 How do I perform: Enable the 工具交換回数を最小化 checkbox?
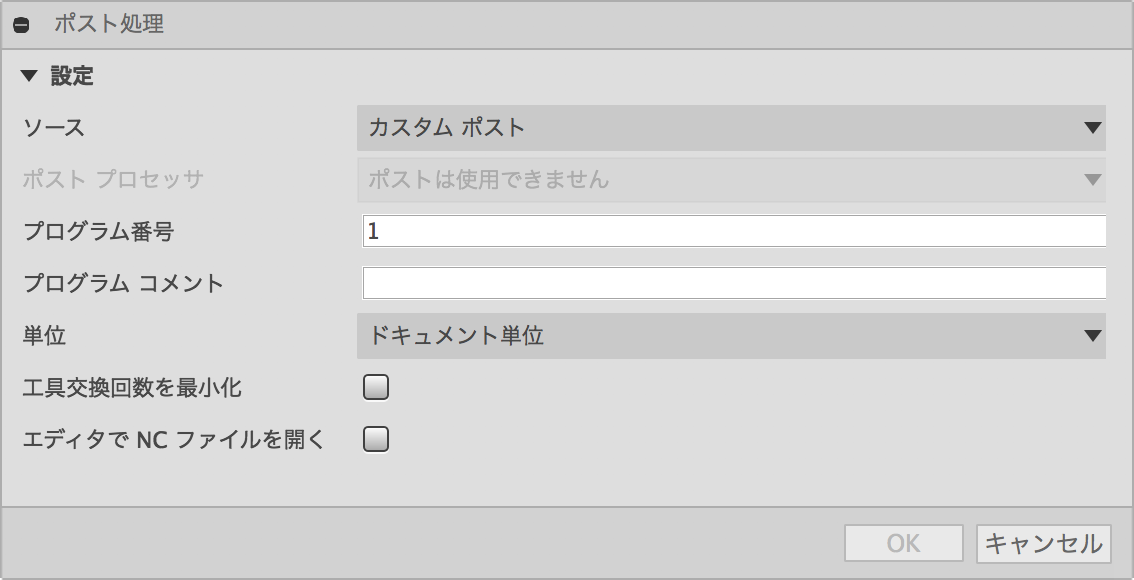(x=375, y=387)
